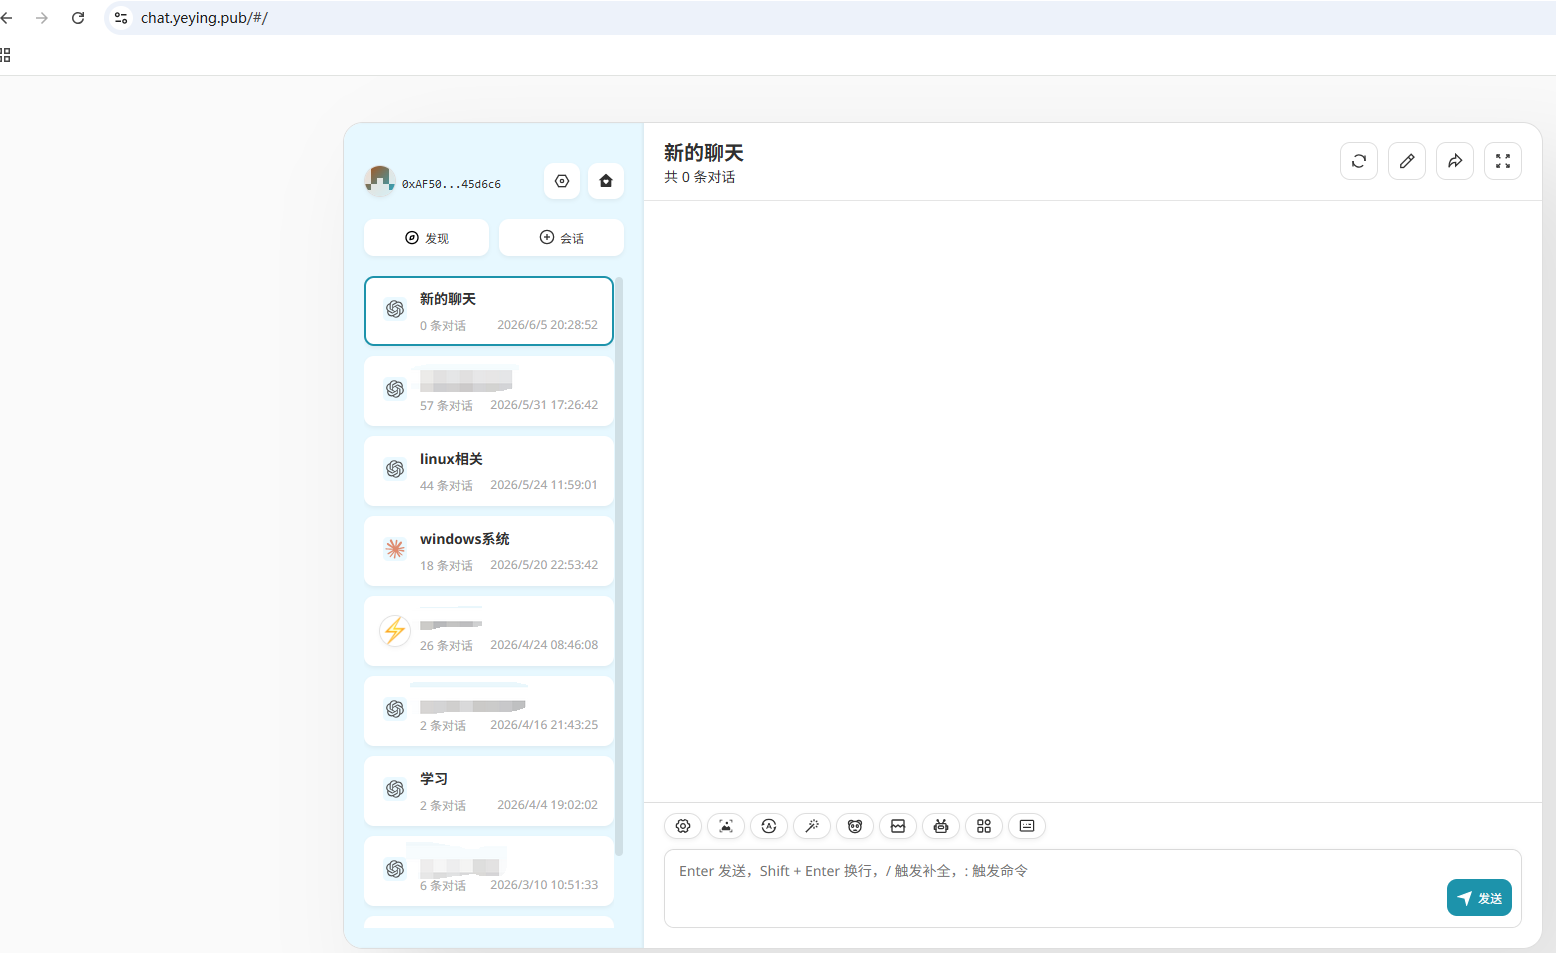
Task: Click the OpenAI icon on 学习 chat
Action: [395, 789]
